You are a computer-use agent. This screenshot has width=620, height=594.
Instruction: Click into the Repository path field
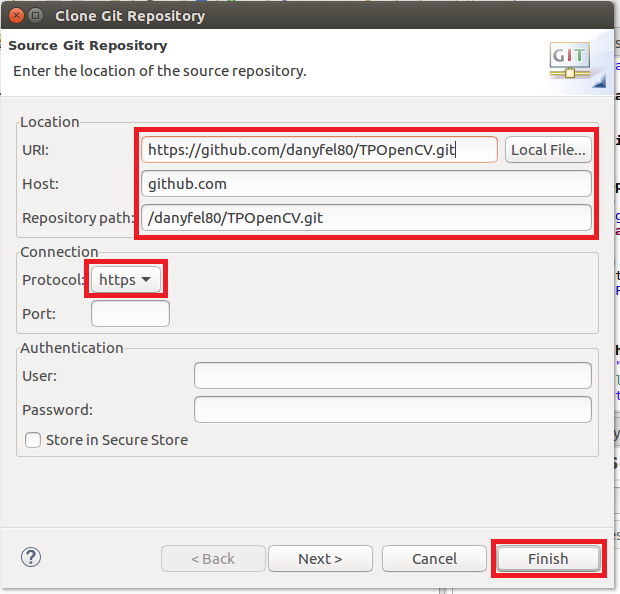pos(366,218)
